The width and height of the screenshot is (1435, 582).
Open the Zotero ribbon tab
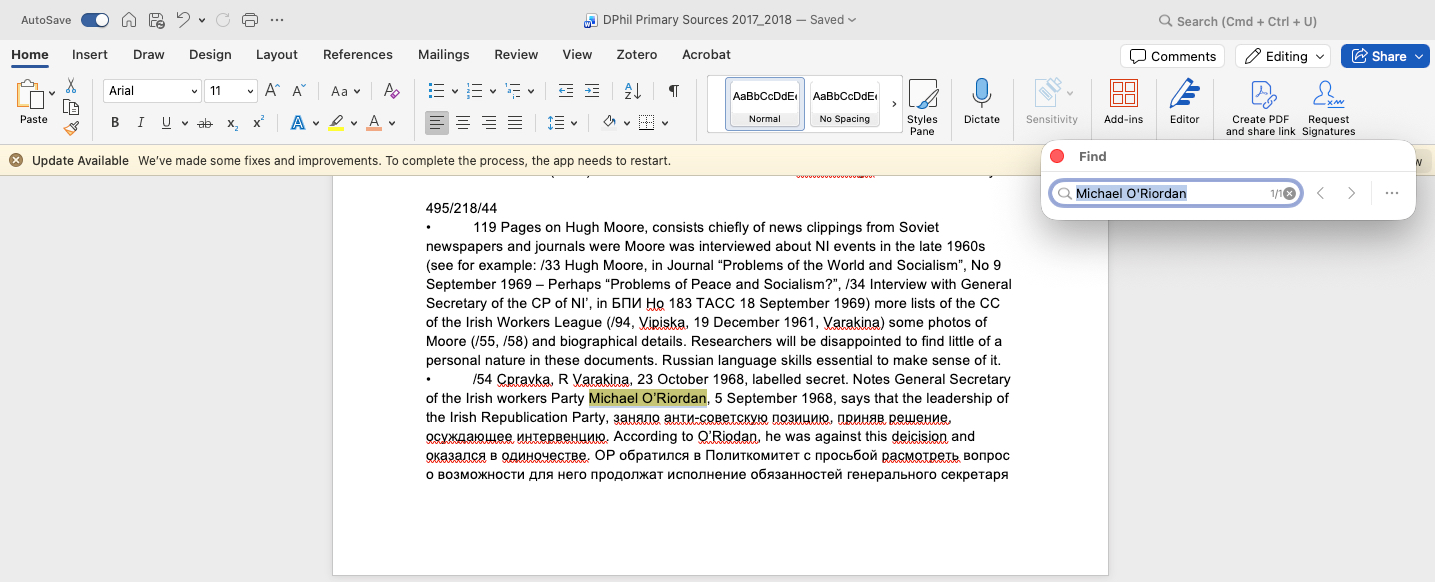pos(636,55)
